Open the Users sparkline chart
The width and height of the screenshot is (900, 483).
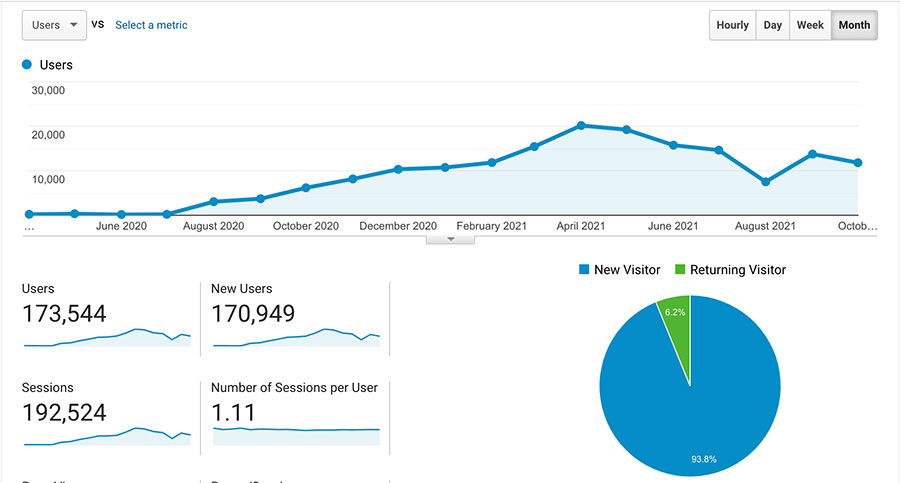click(107, 338)
